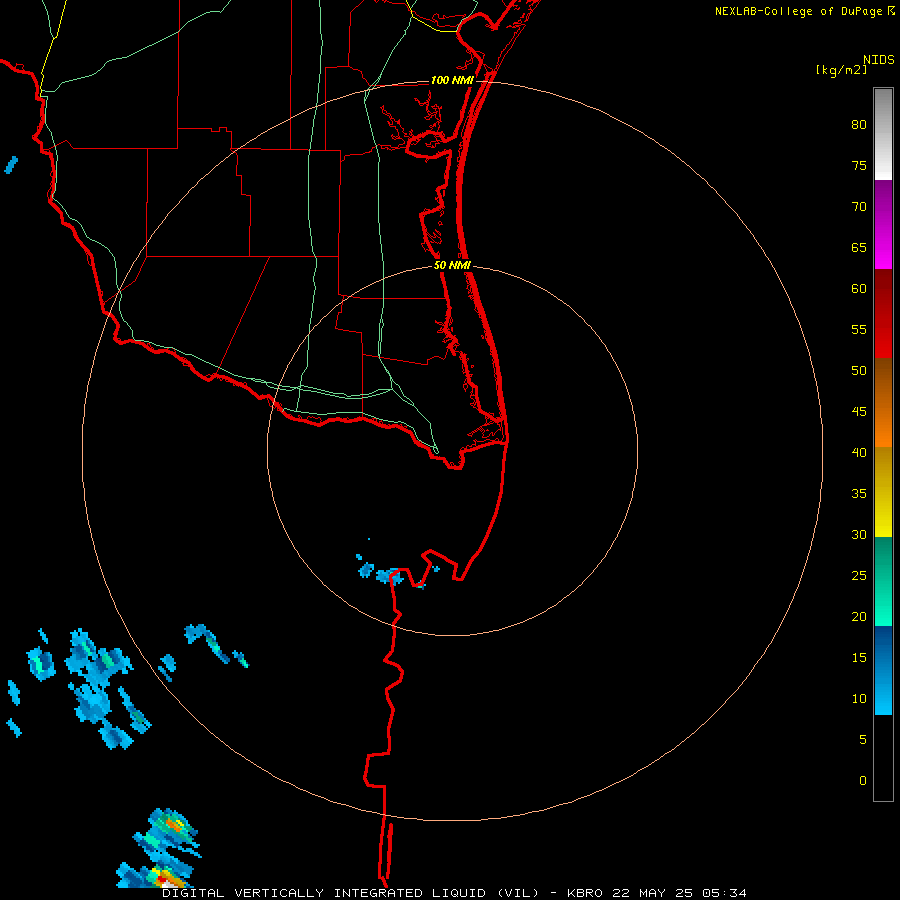Click the 50 value on the color scale

tap(859, 371)
